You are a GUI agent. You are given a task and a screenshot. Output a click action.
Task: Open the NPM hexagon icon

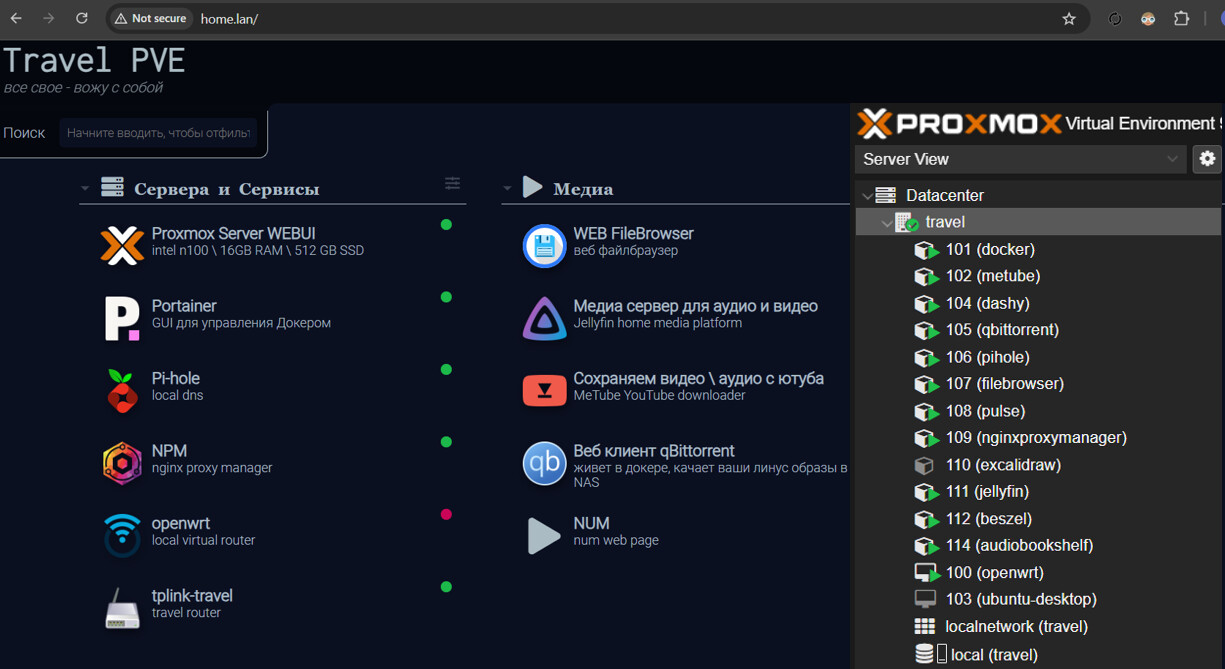[122, 463]
